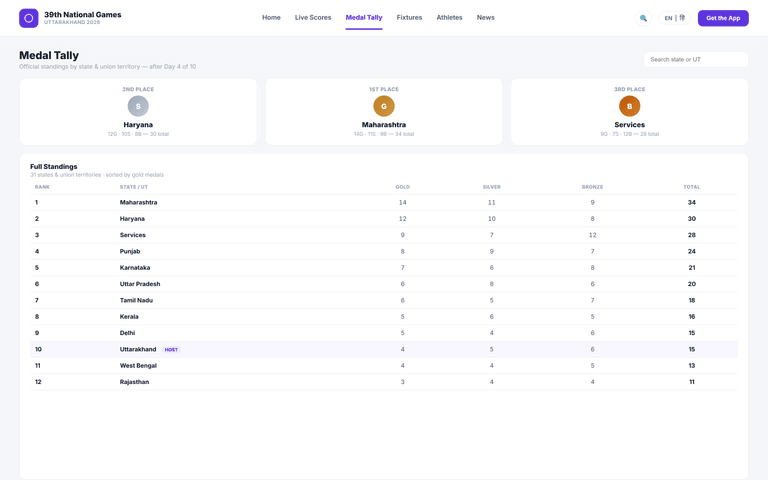Click the STATE / UT column header
This screenshot has height=480, width=768.
(134, 187)
